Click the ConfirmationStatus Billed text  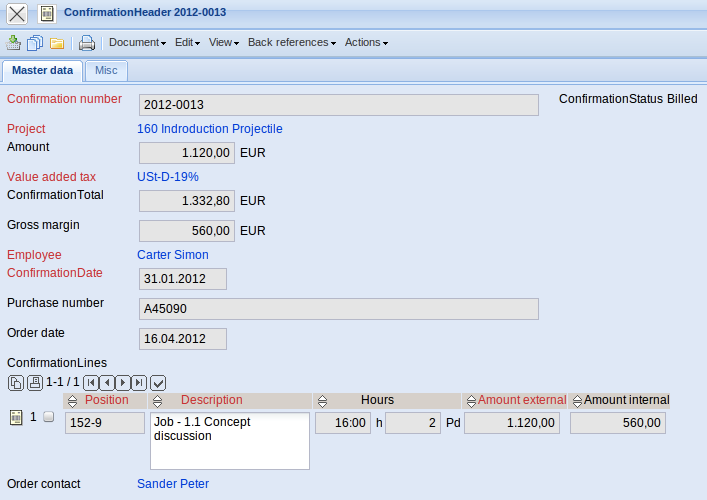coord(628,99)
